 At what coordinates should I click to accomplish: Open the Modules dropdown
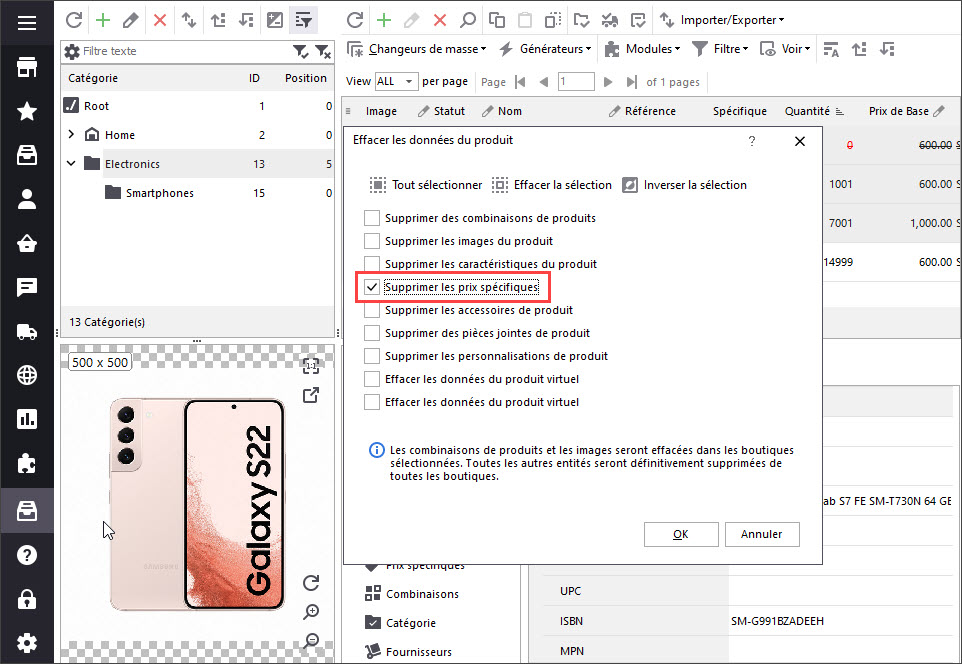(642, 49)
